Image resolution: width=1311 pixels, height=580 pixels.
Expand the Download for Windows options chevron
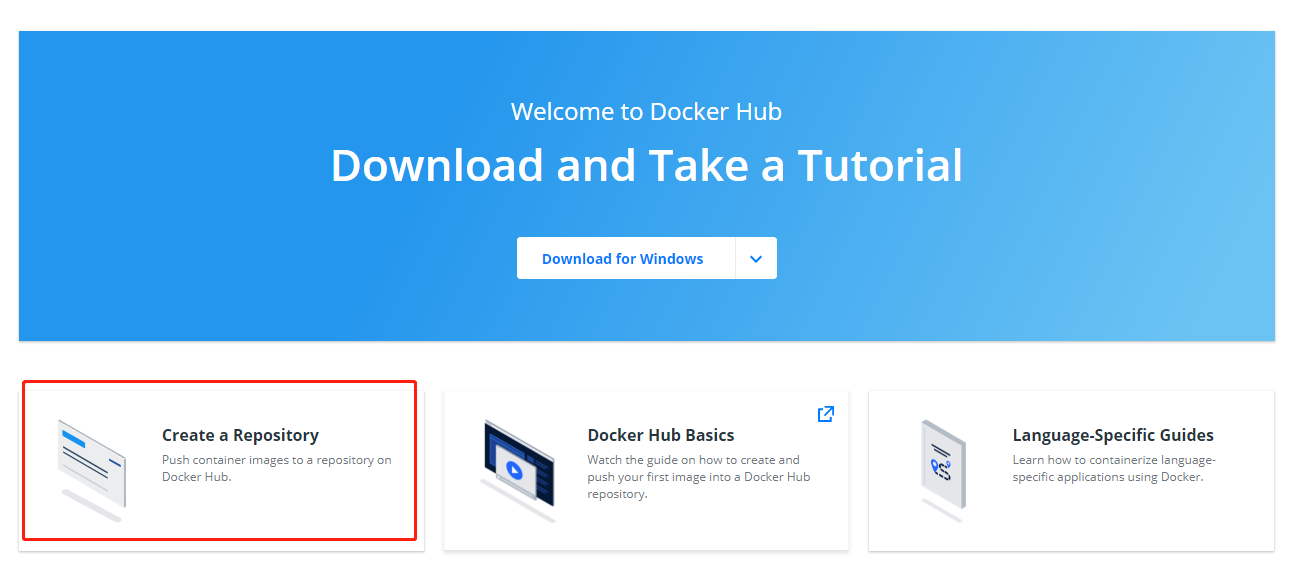(x=756, y=258)
